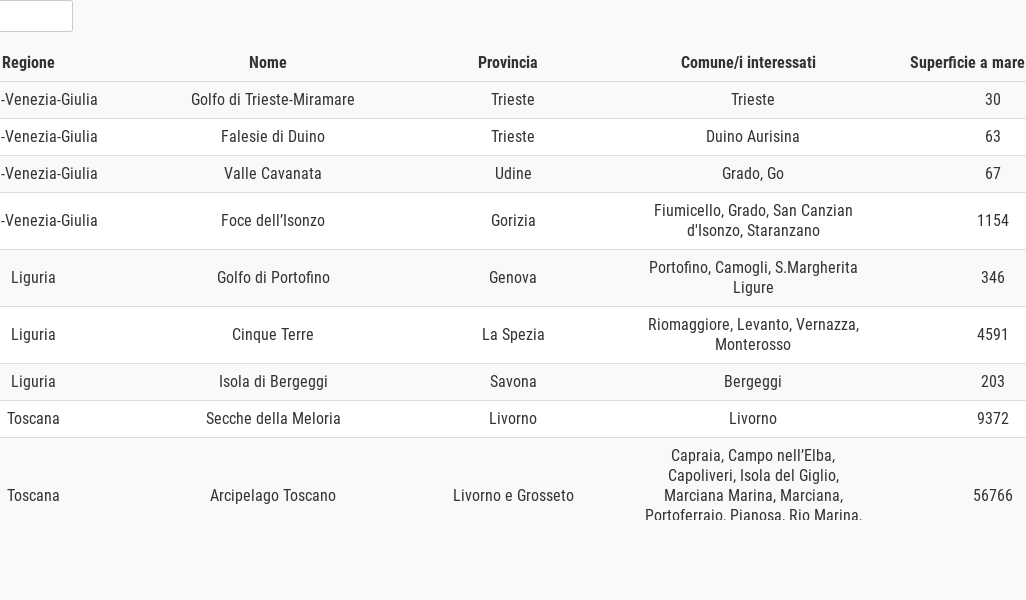
Task: Sort table by Nome column header
Action: 268,62
